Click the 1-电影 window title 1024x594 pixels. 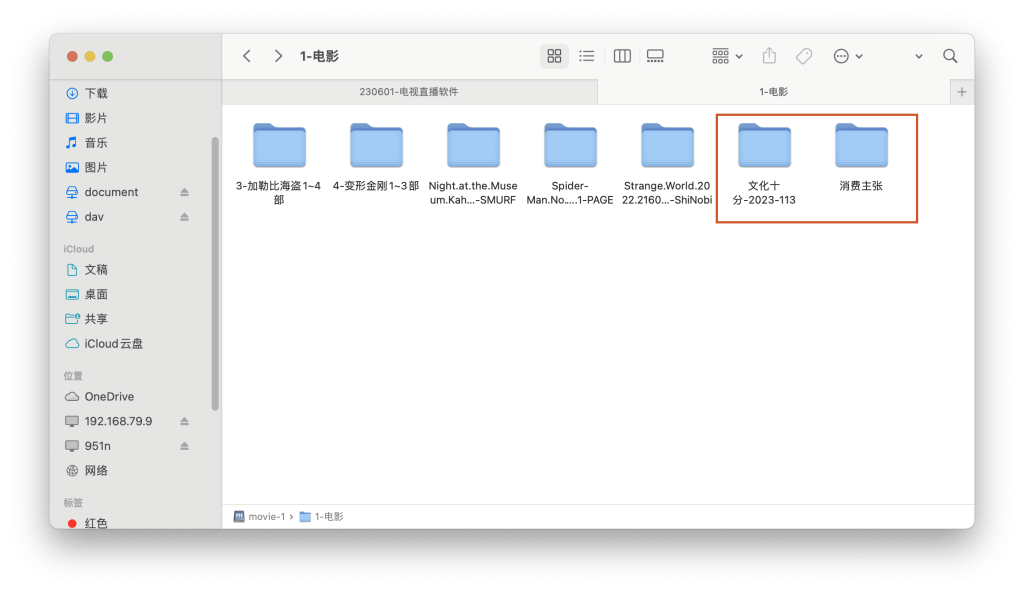point(319,56)
